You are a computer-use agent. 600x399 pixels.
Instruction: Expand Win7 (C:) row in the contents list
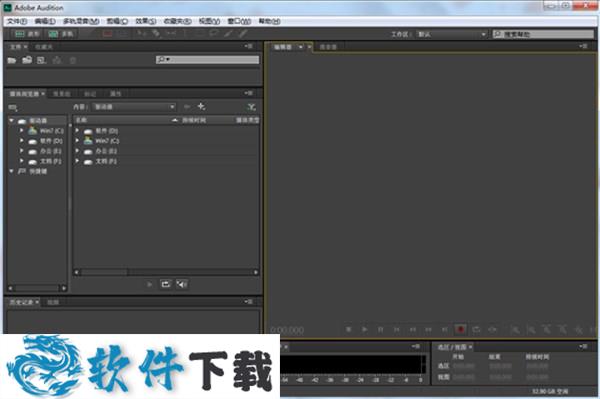(x=77, y=141)
